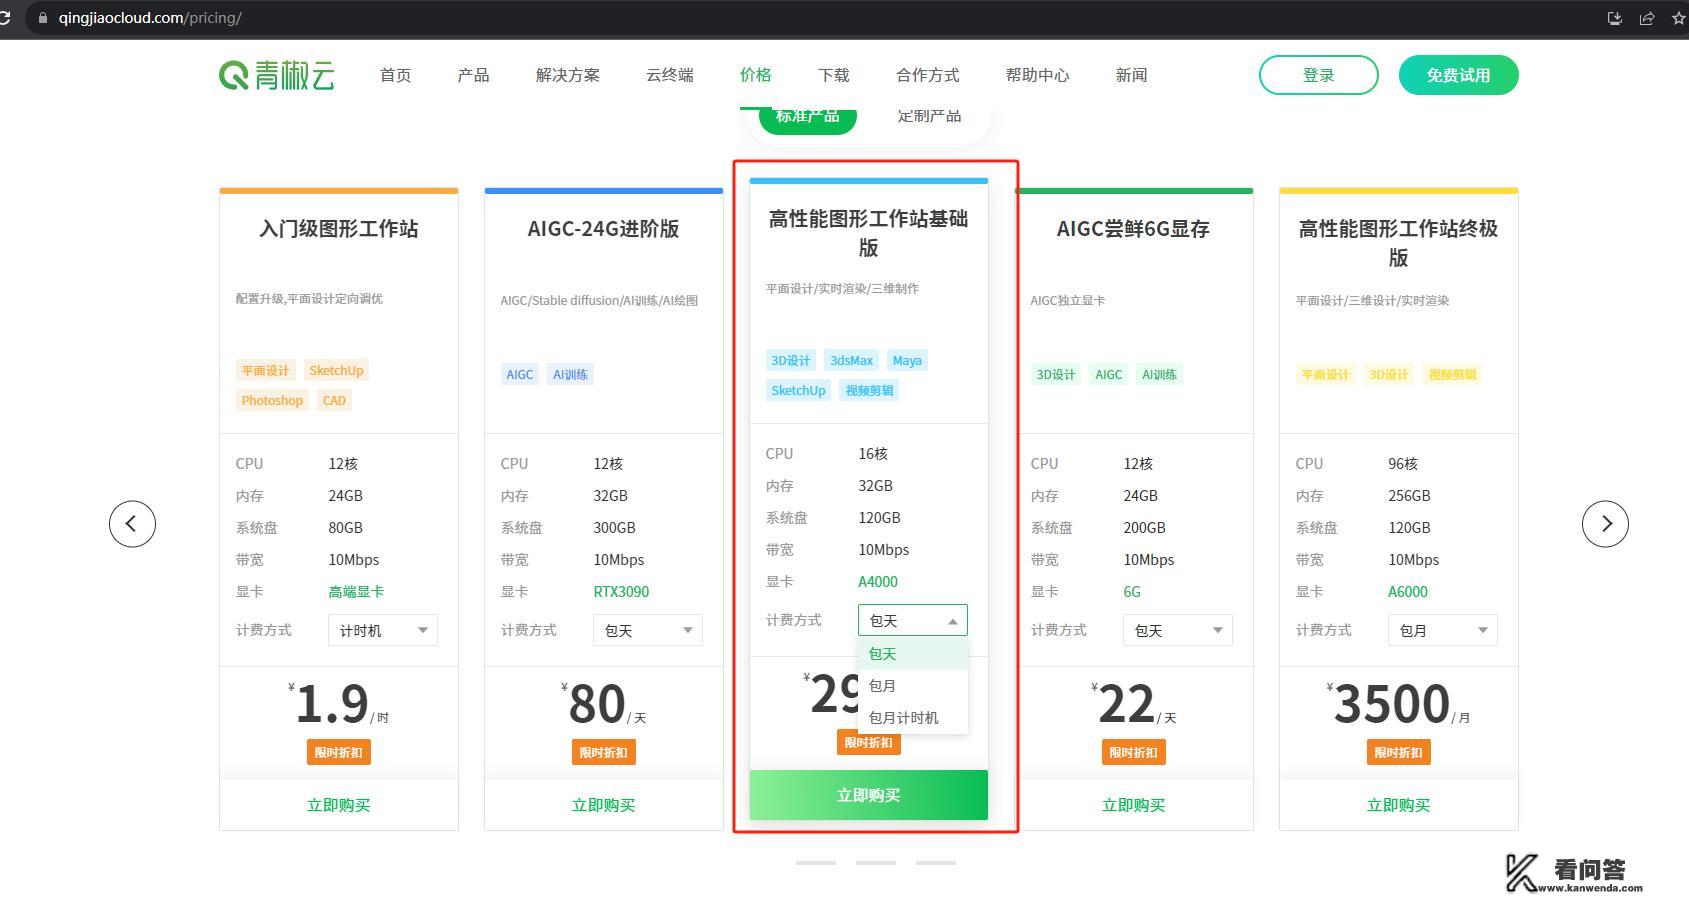Click the browser address bar URL
The height and width of the screenshot is (906, 1689).
pos(150,18)
